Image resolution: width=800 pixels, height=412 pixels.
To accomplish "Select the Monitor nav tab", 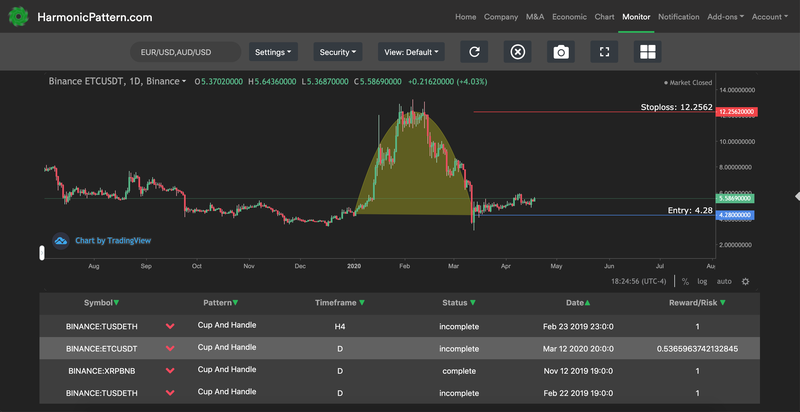I will tap(636, 17).
